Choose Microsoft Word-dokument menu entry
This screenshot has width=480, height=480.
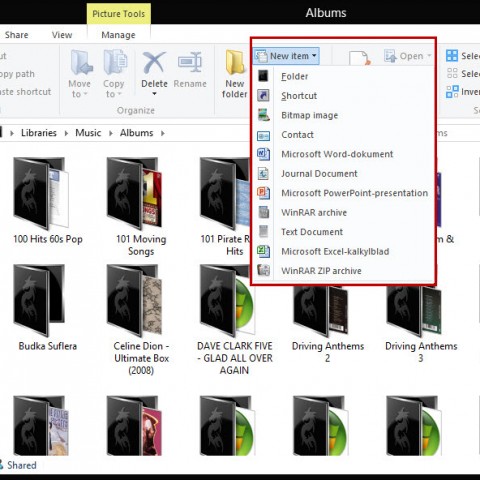343,154
